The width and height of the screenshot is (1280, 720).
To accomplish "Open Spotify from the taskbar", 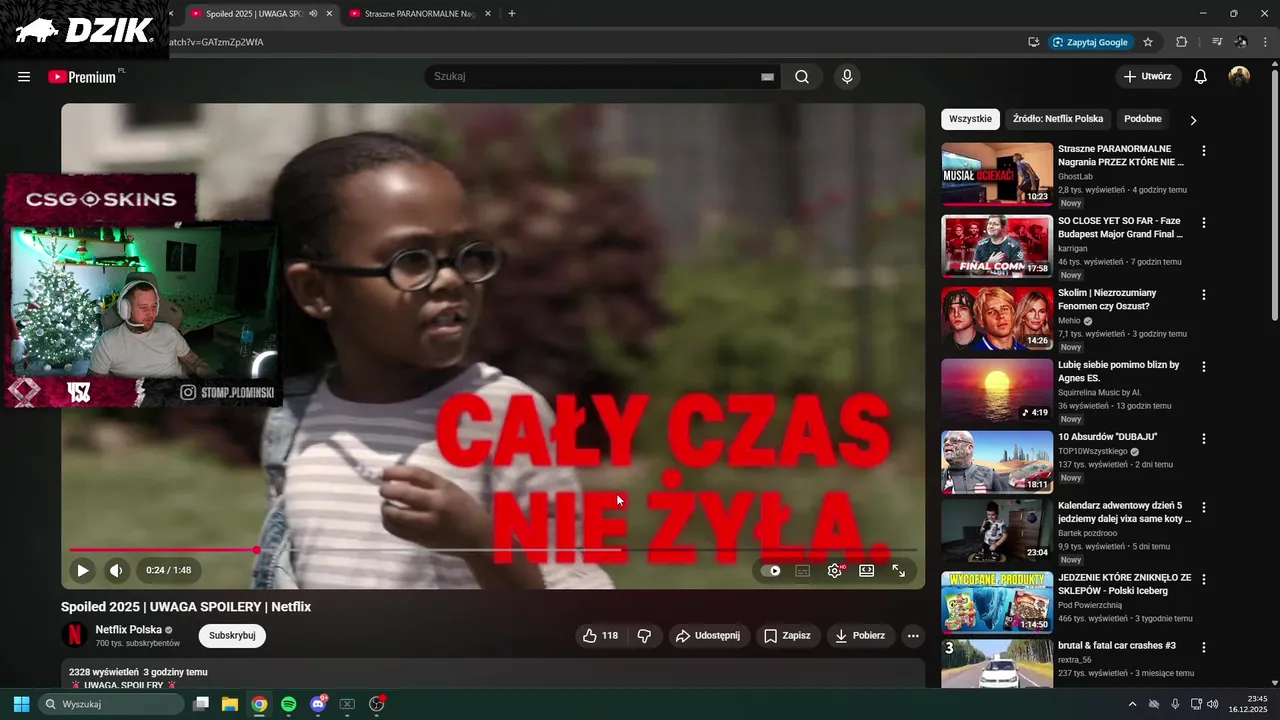I will [x=289, y=704].
